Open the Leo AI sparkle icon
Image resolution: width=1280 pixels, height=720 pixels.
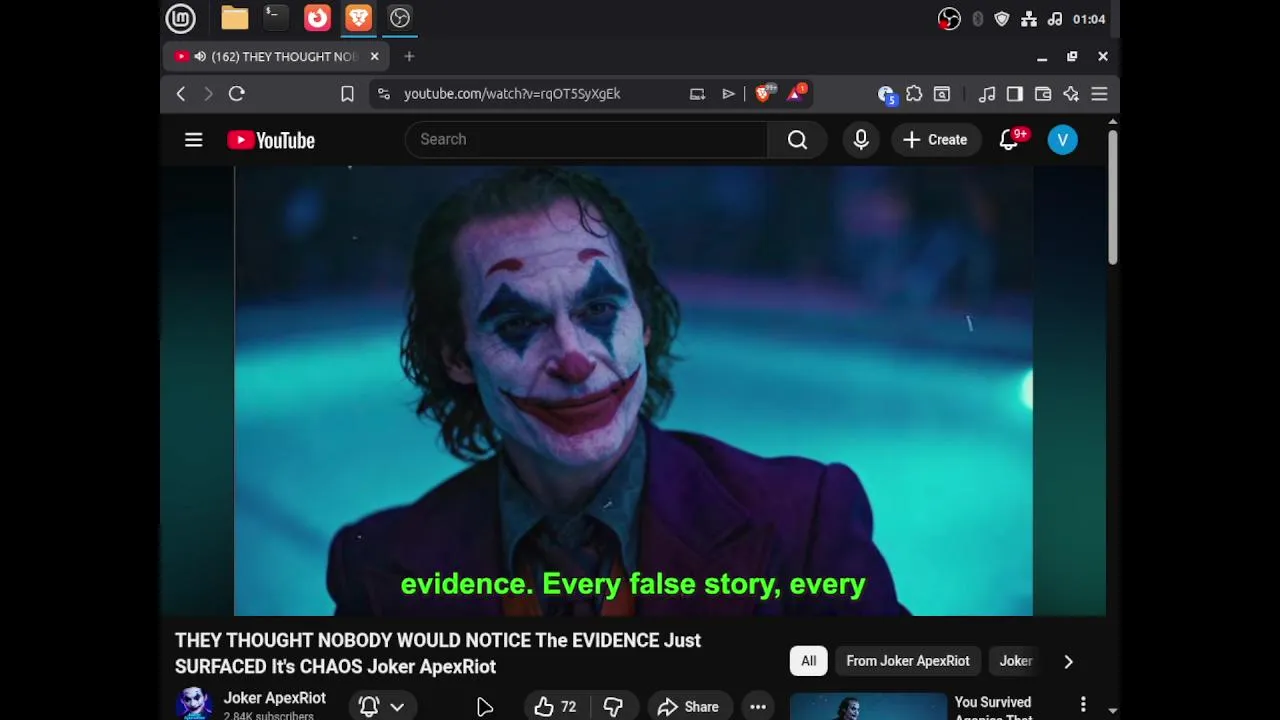click(x=1071, y=94)
